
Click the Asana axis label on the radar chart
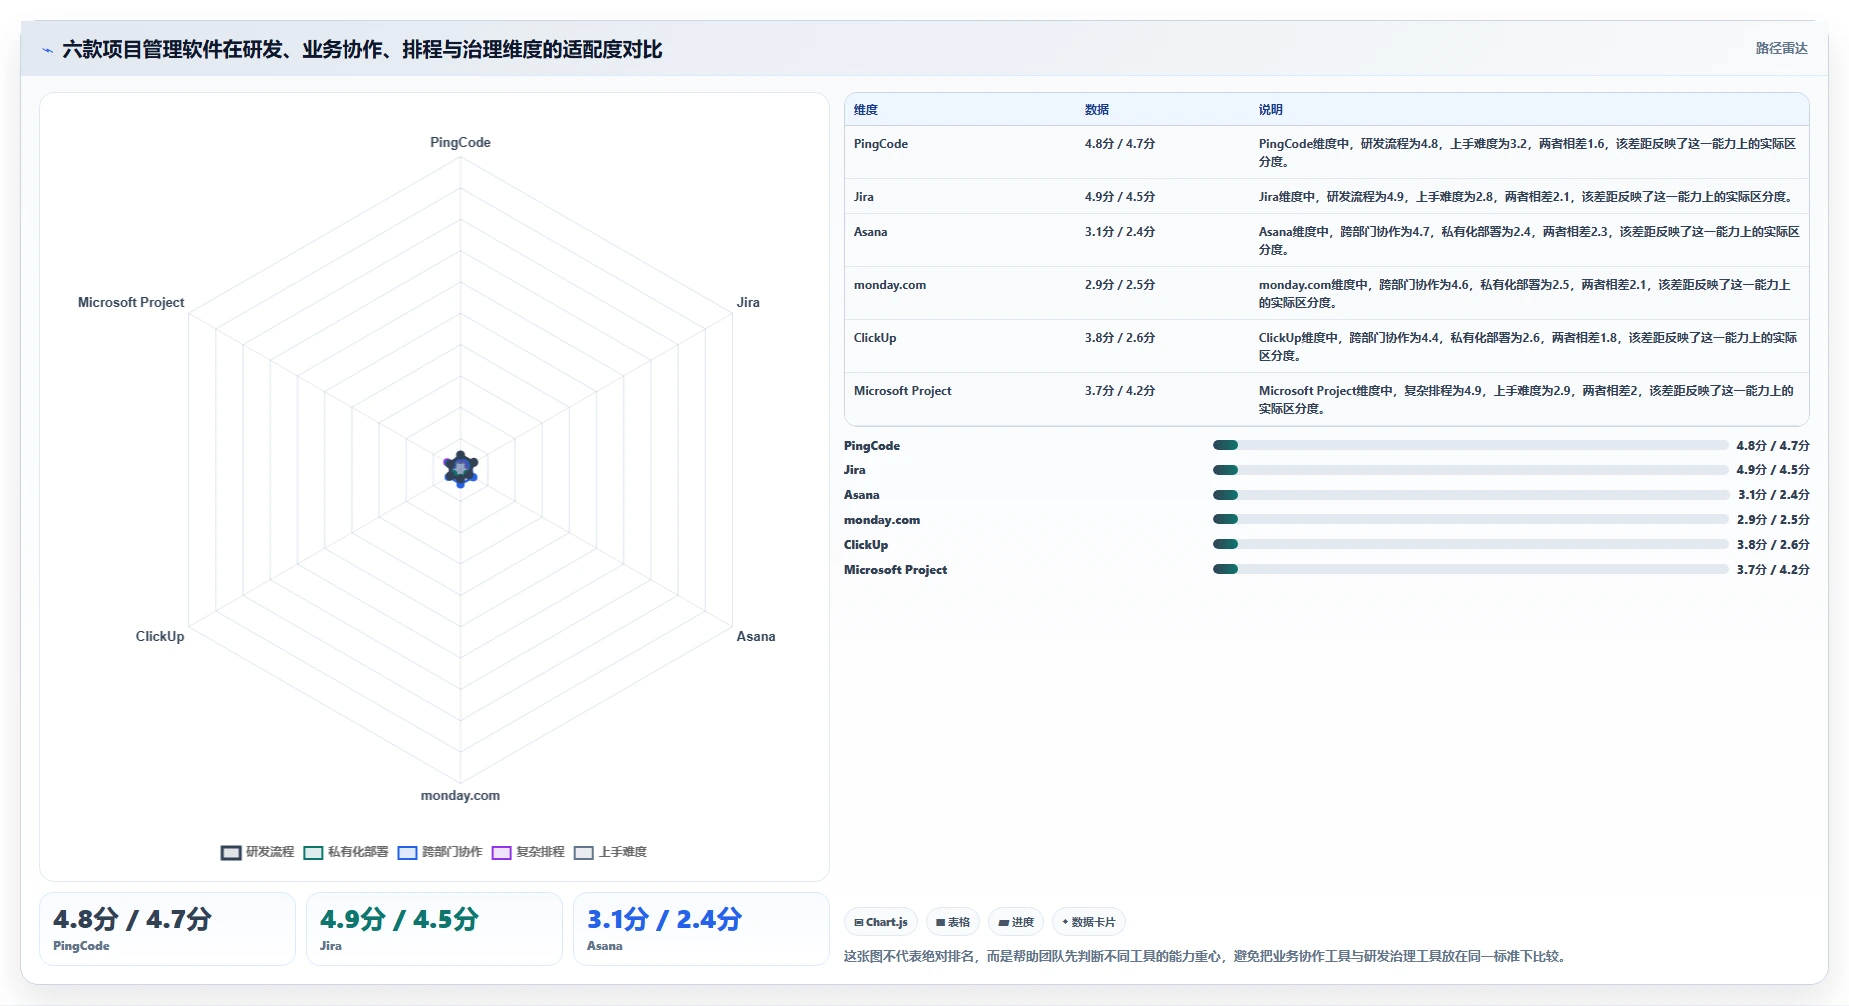[756, 637]
